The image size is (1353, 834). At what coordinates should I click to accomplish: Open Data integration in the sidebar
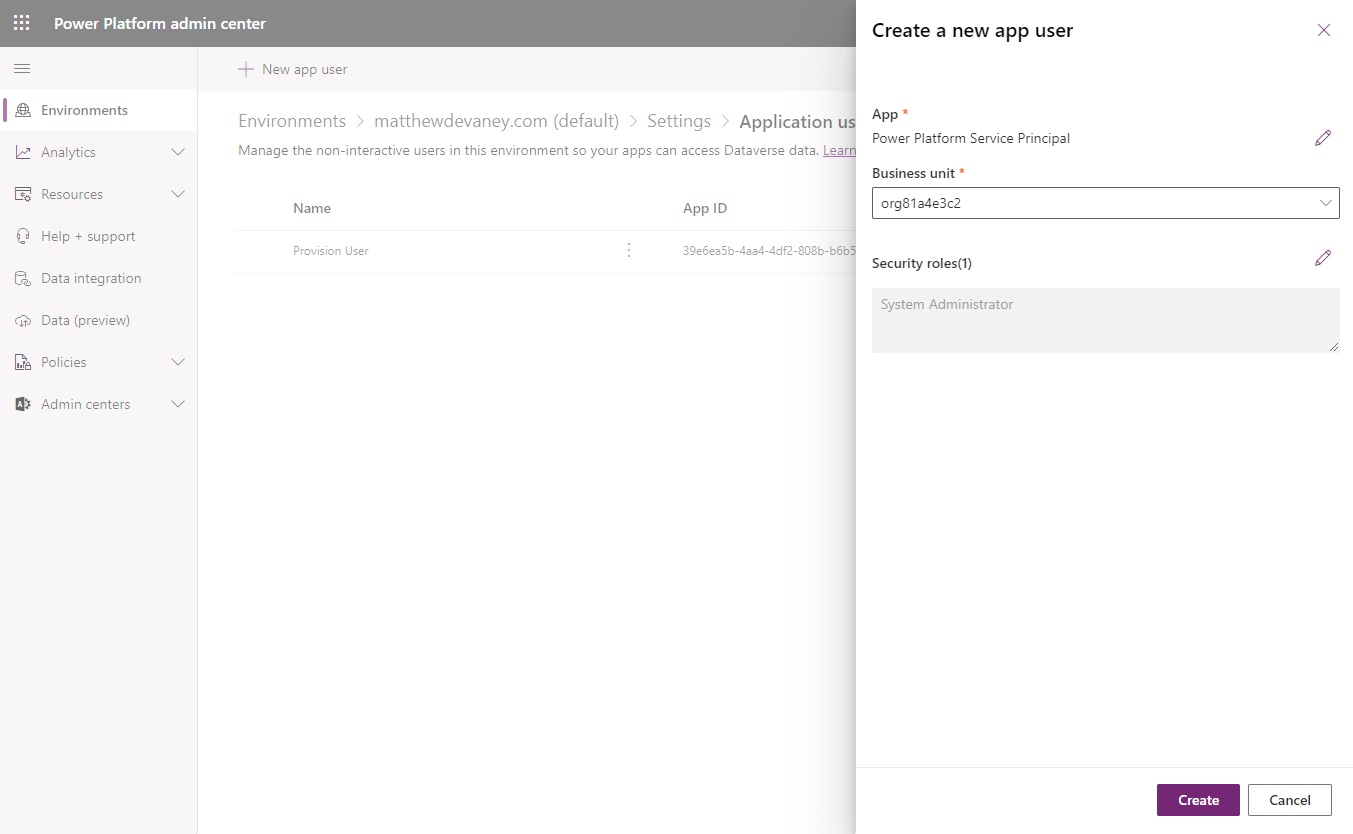(22, 278)
